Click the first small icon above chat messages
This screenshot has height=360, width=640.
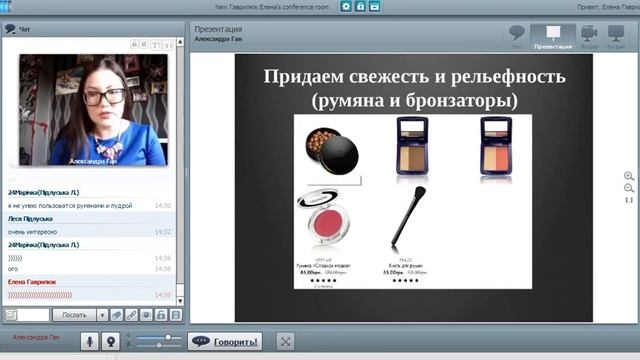tap(134, 44)
